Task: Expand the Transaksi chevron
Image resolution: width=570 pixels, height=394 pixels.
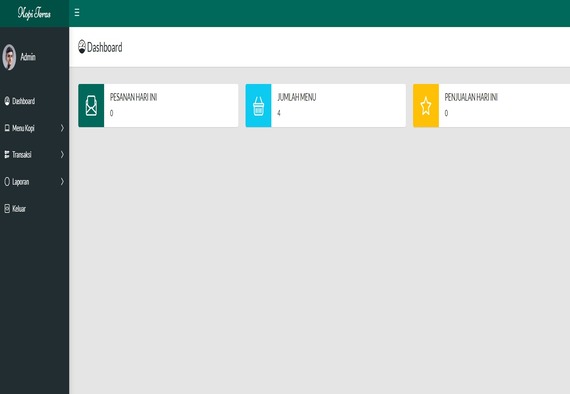Action: [62, 154]
